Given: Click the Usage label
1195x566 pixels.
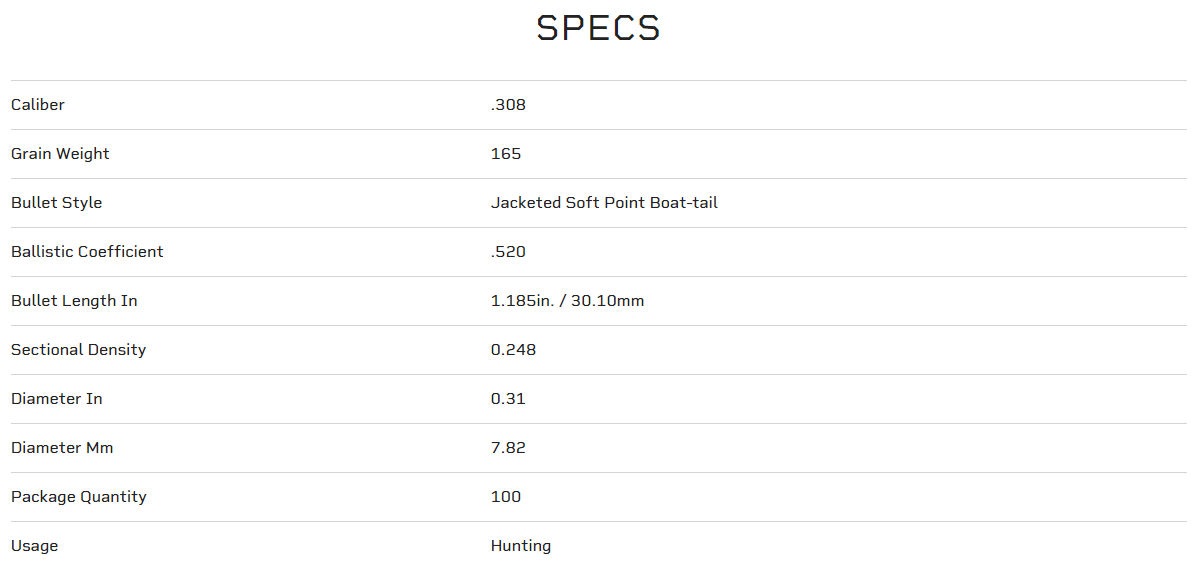Looking at the screenshot, I should coord(35,546).
